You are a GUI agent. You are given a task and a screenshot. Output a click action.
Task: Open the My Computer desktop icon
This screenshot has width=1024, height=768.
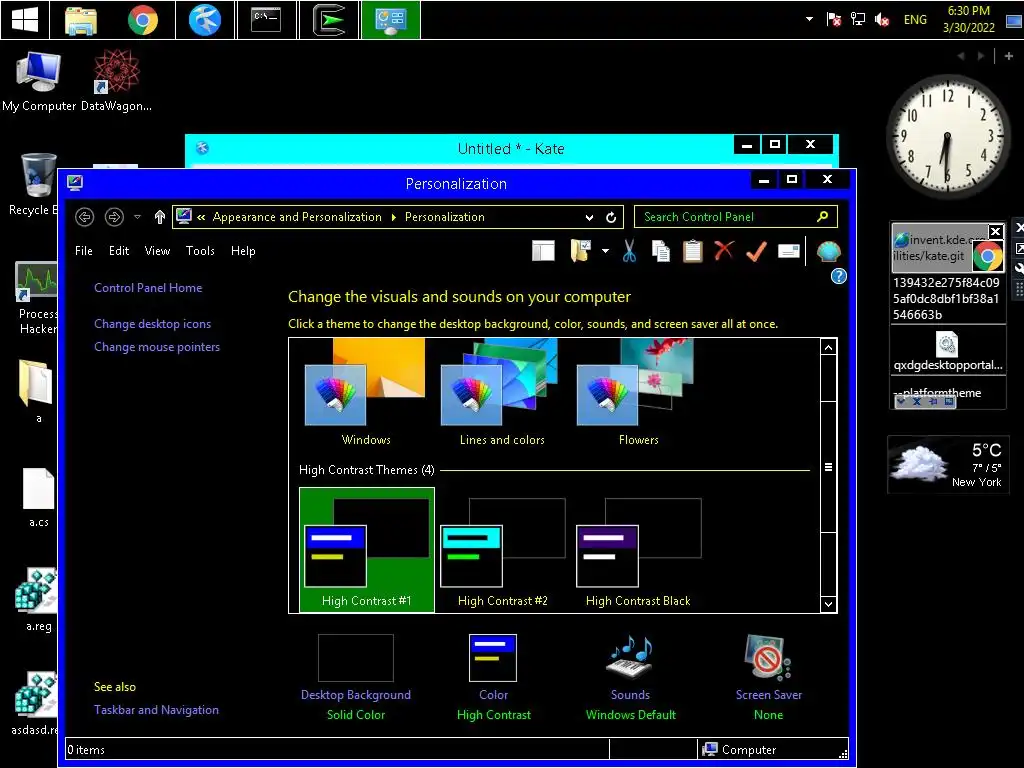coord(39,82)
